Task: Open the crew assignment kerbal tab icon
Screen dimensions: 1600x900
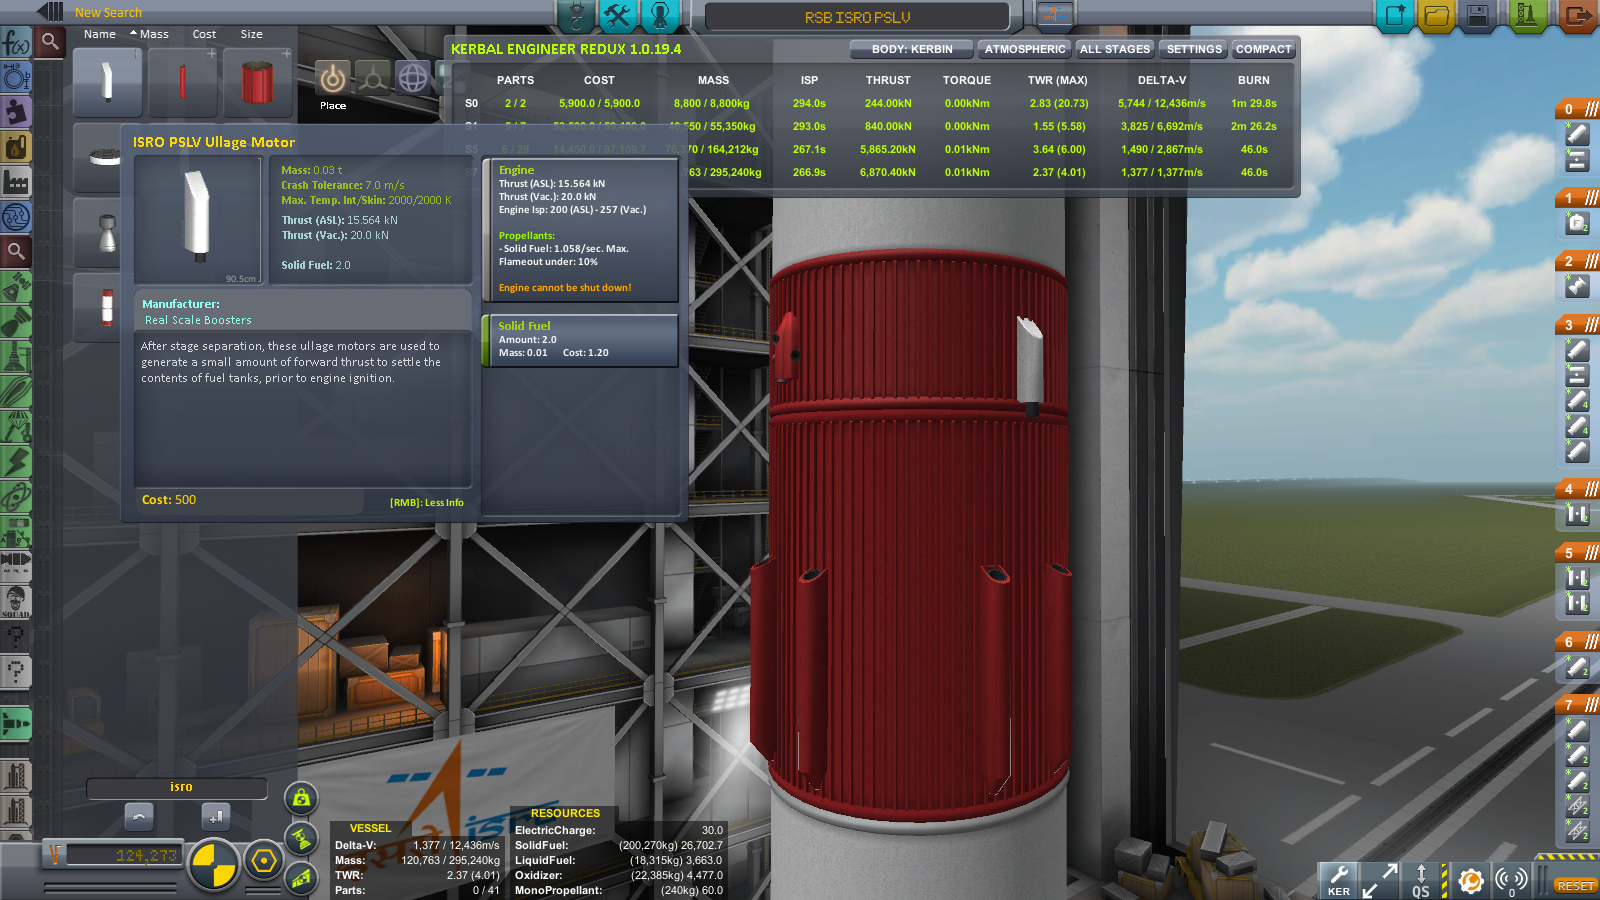Action: click(660, 16)
